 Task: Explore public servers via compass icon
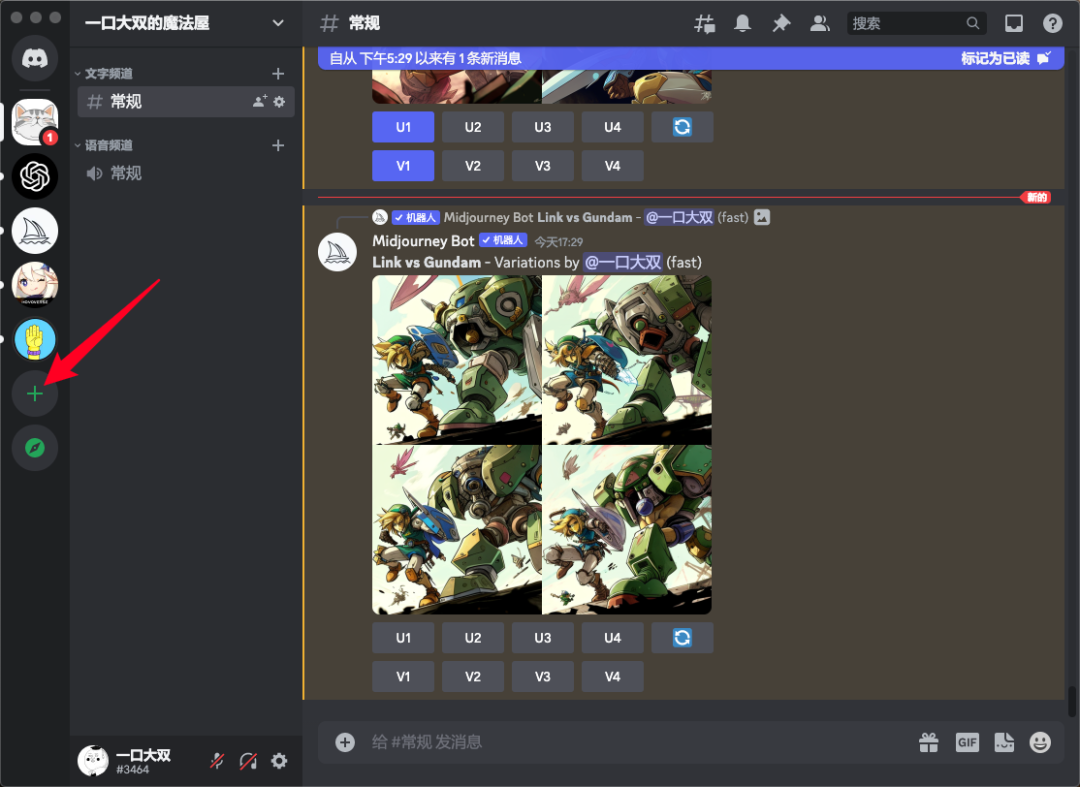pyautogui.click(x=34, y=448)
